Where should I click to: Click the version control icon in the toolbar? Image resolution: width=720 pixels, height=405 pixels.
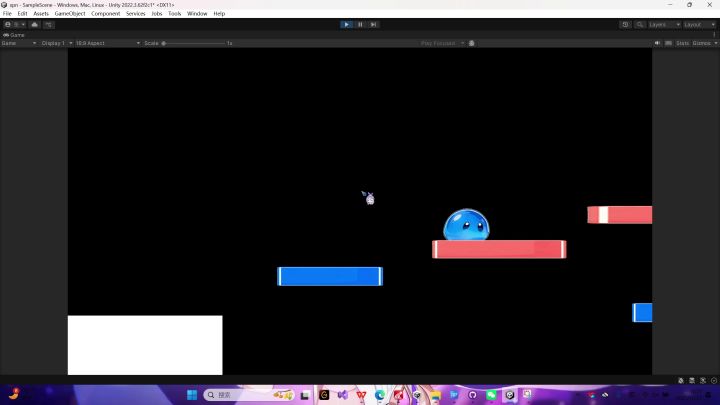[x=49, y=24]
